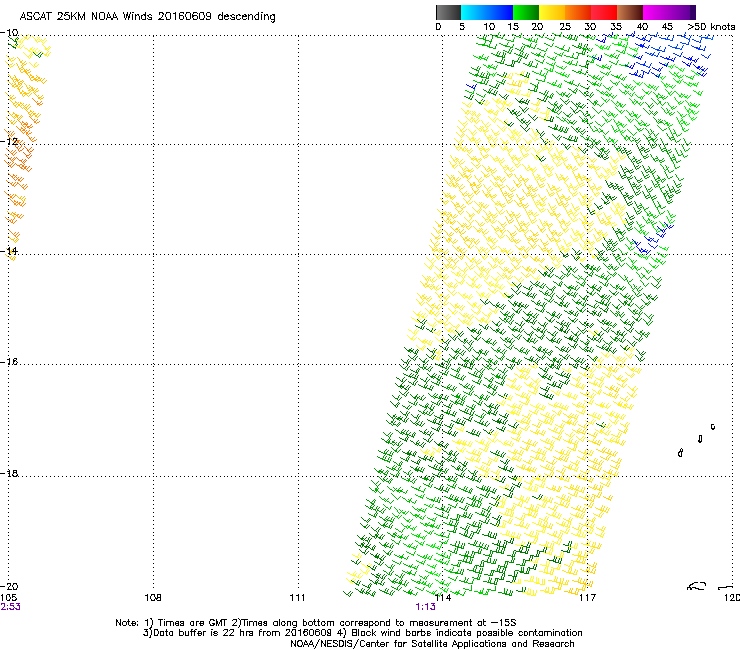Image resolution: width=740 pixels, height=650 pixels.
Task: Select the '-16' latitude axis label
Action: coord(9,362)
